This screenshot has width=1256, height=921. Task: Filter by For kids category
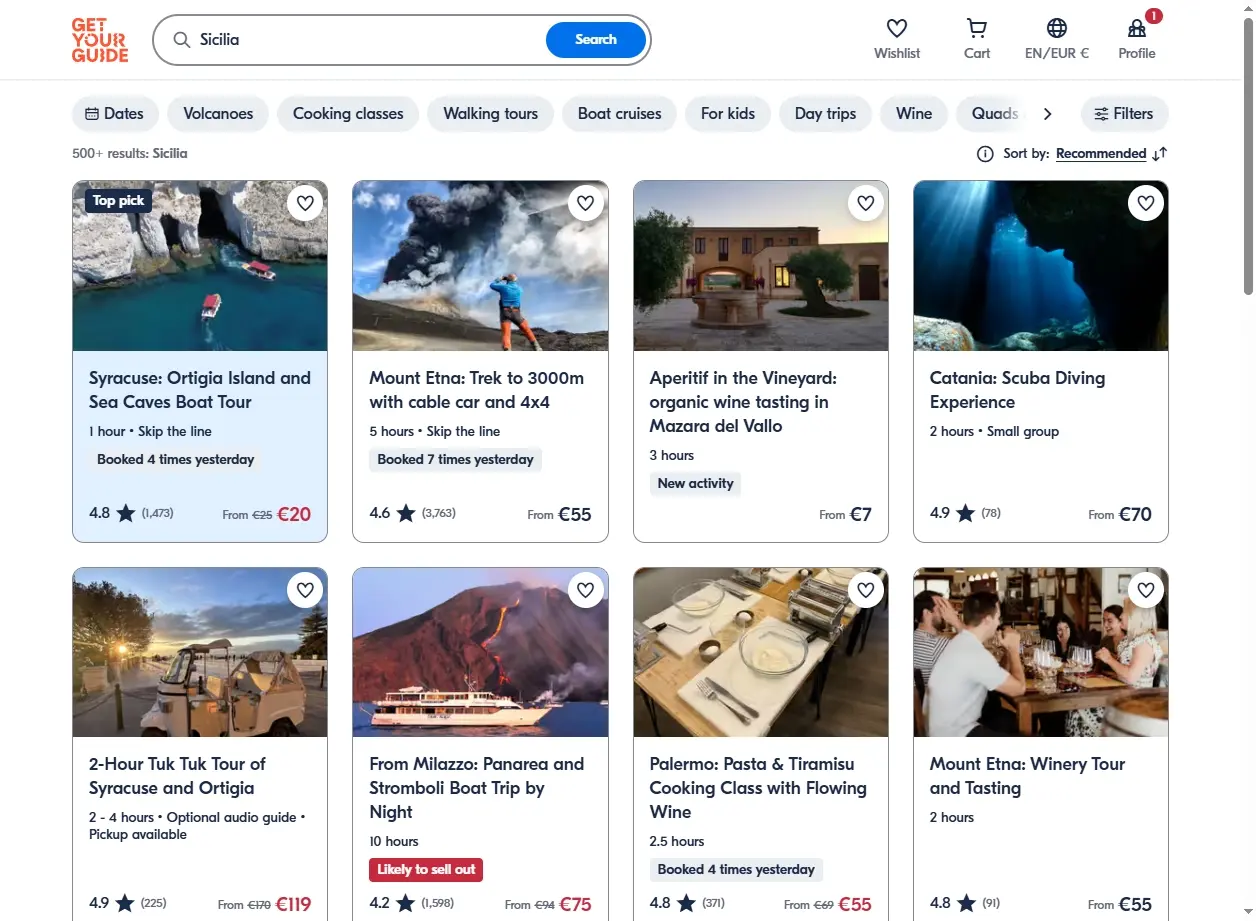tap(728, 114)
